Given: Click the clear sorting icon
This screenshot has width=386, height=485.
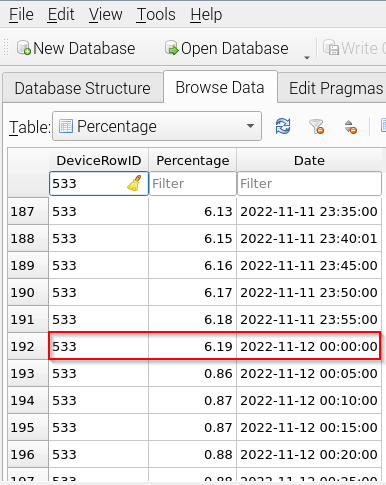Looking at the screenshot, I should (351, 127).
